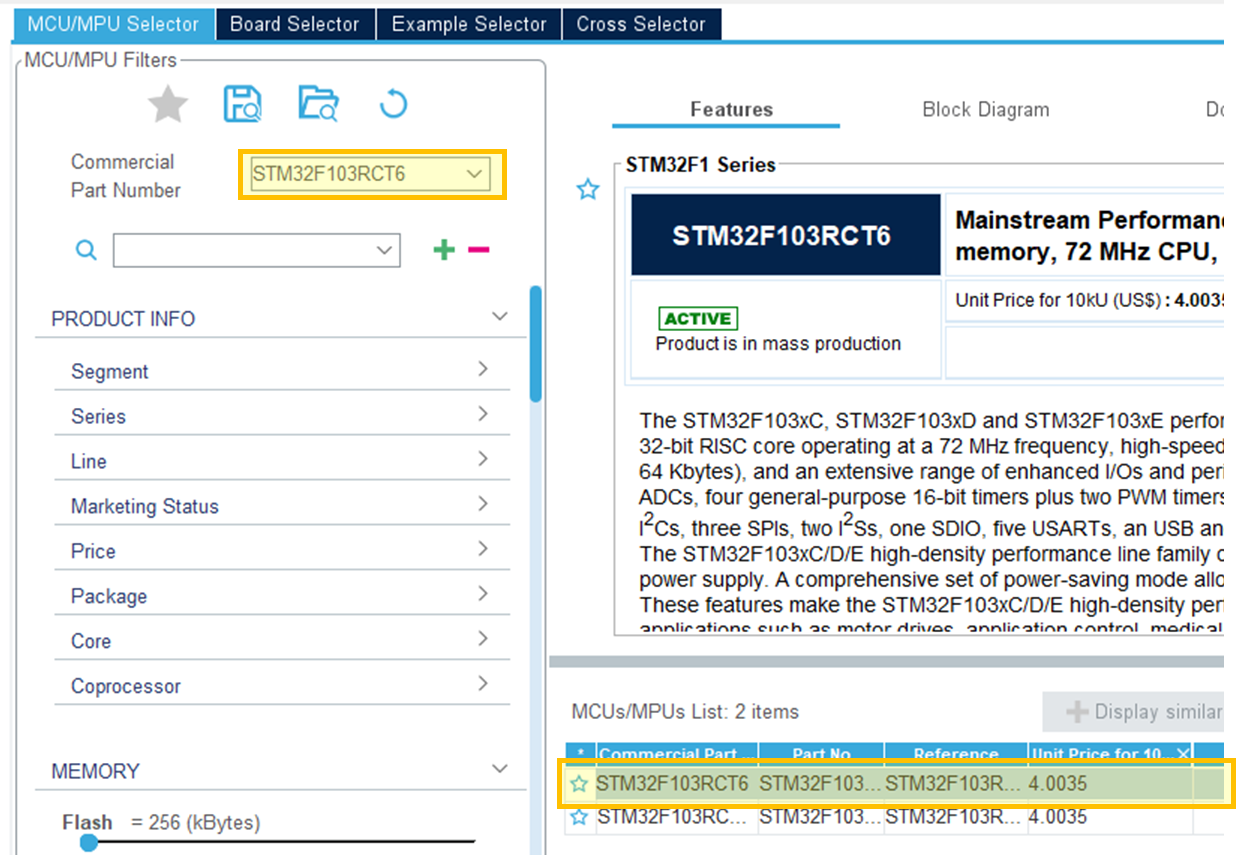Click the star column header in MCU list
The image size is (1236, 855).
(x=580, y=754)
